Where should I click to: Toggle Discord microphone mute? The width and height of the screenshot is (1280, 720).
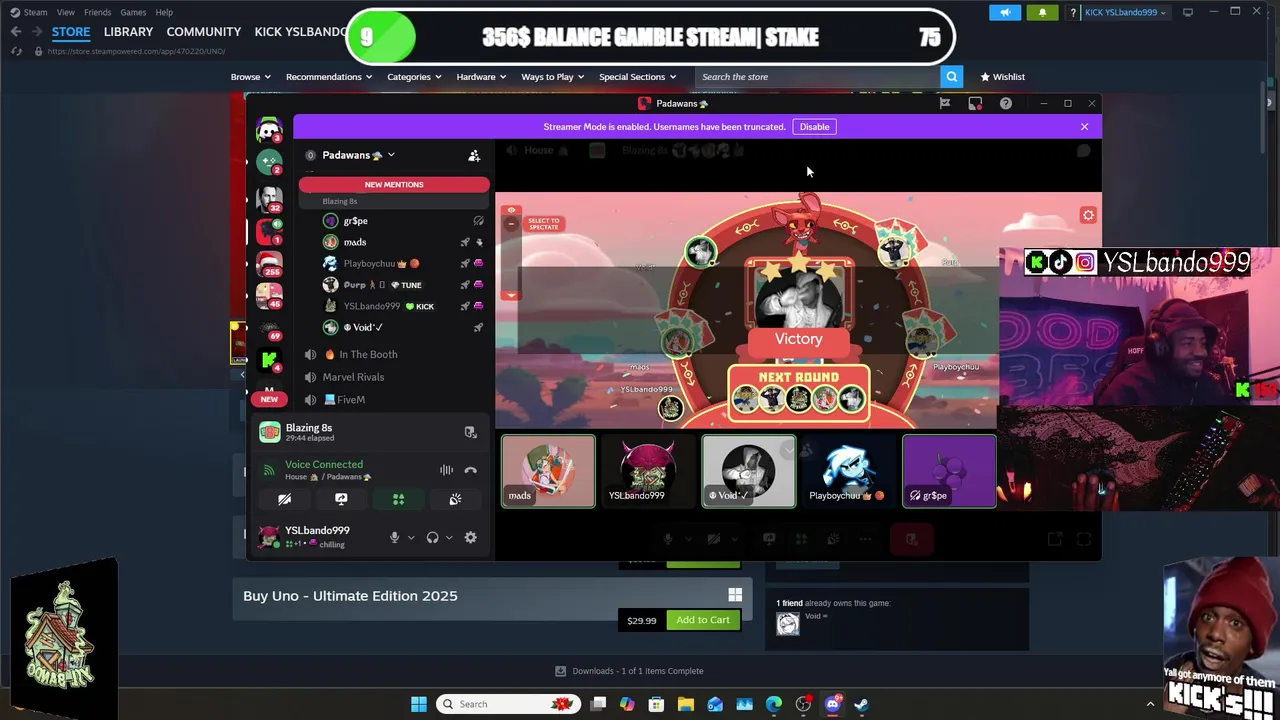(394, 537)
